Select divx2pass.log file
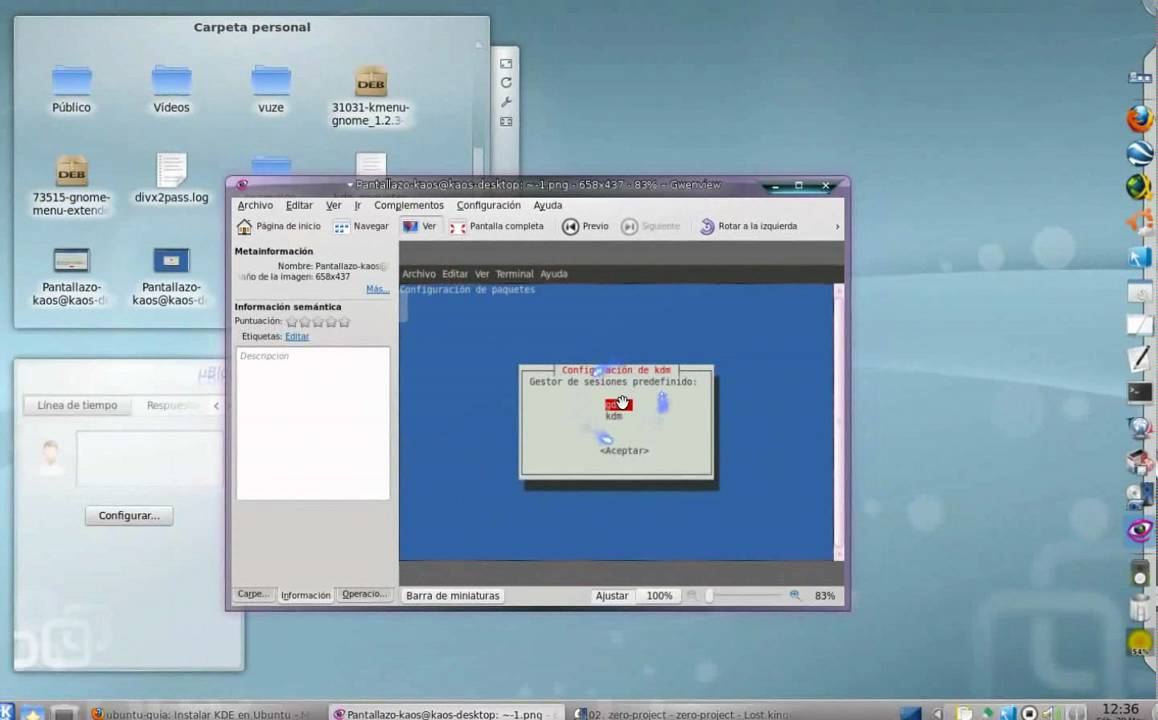This screenshot has width=1158, height=720. 171,178
